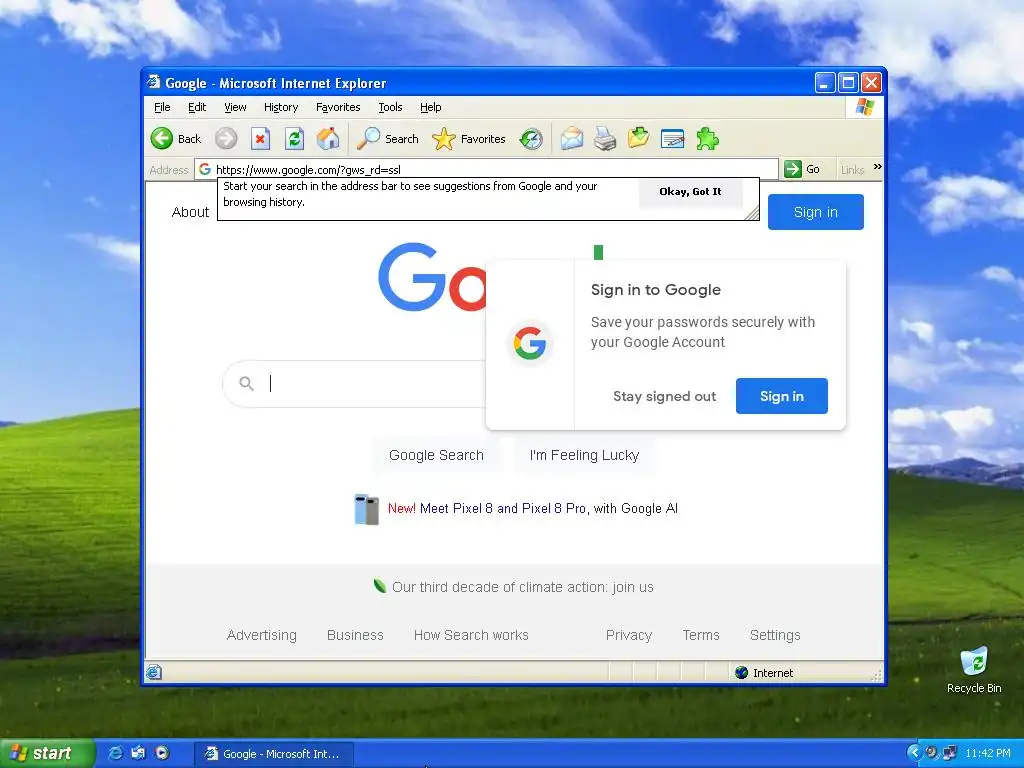Open the Edit menu
The image size is (1024, 768).
197,107
